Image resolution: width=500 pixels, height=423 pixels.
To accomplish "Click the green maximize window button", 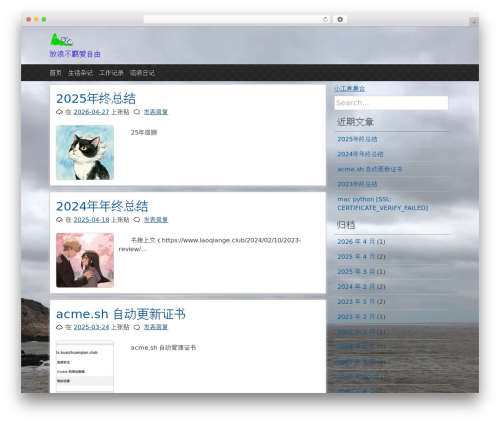I will 44,20.
